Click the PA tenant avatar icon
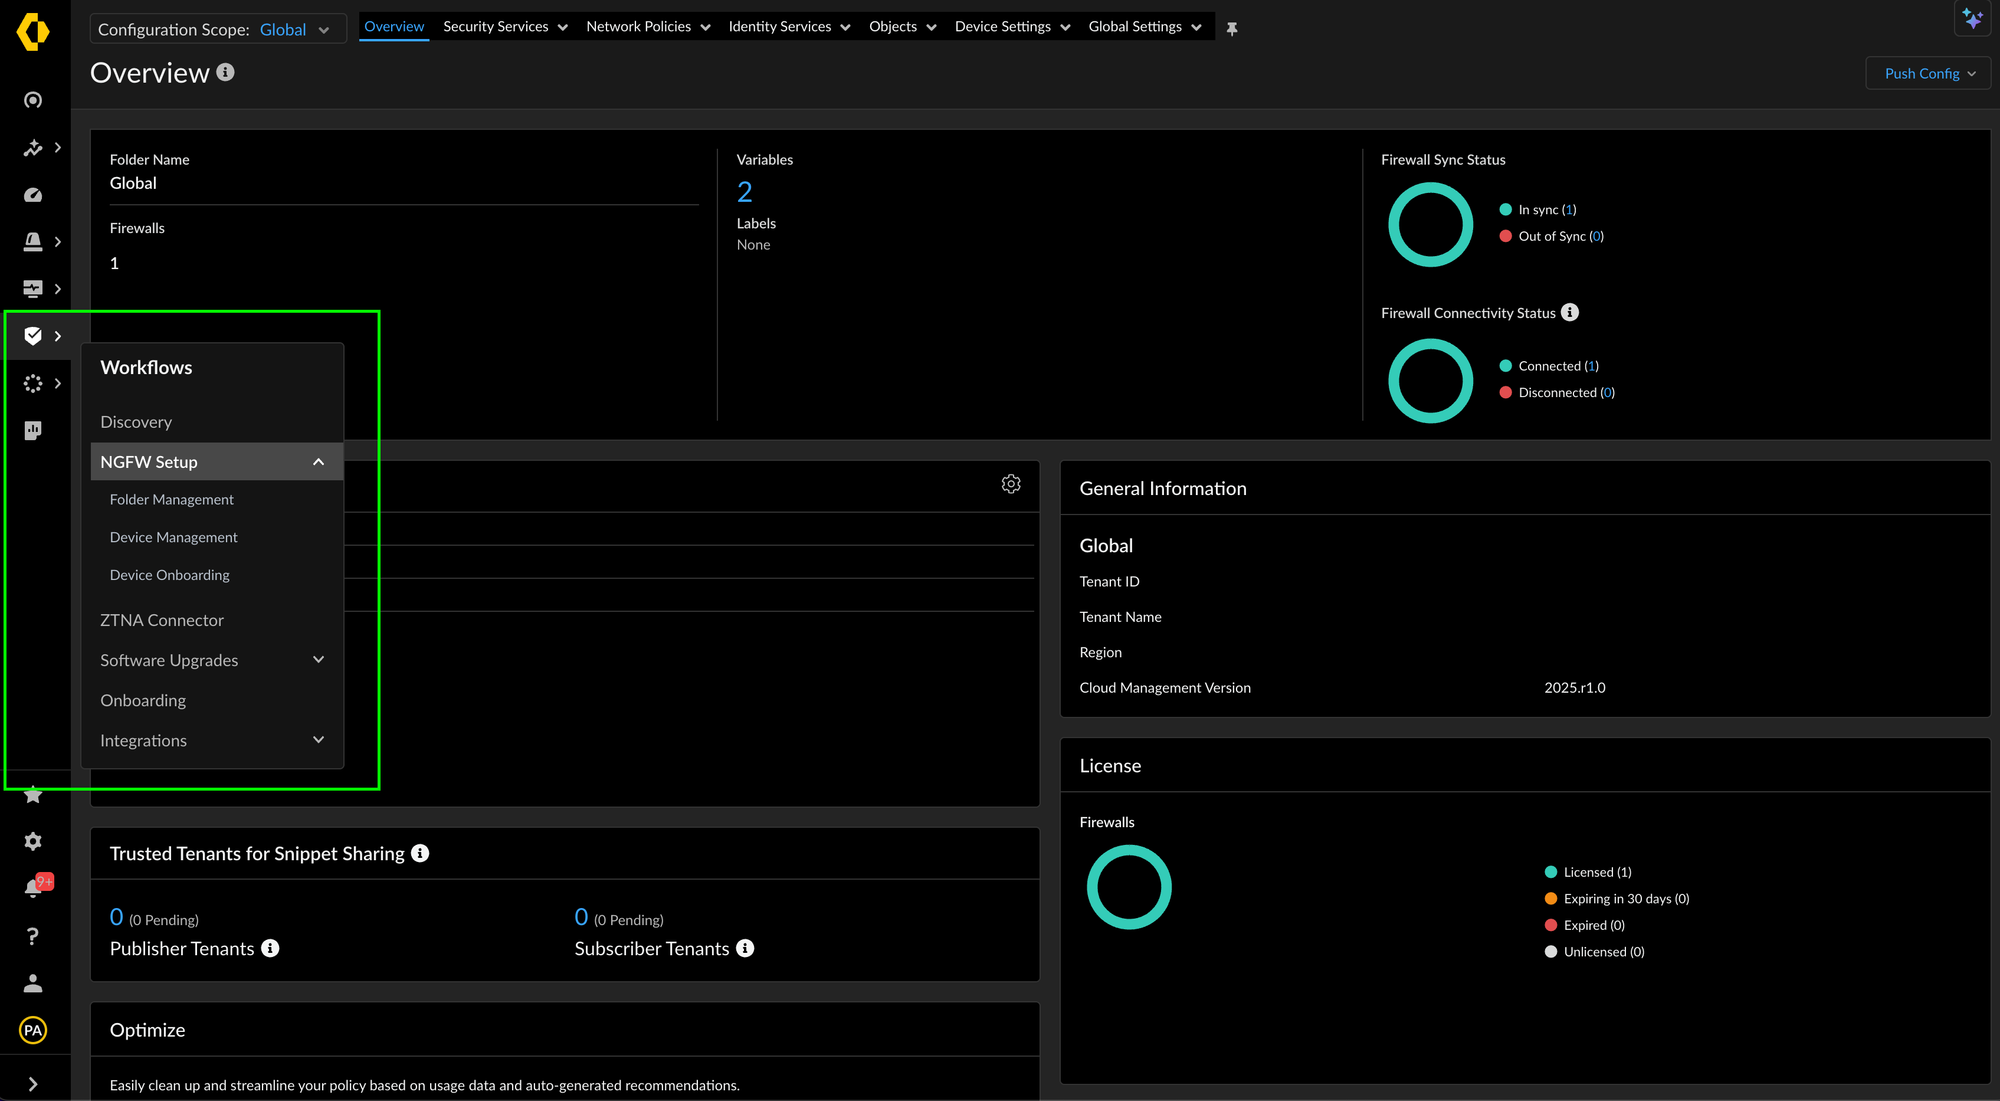Screen dimensions: 2000x1101 click(x=33, y=1030)
